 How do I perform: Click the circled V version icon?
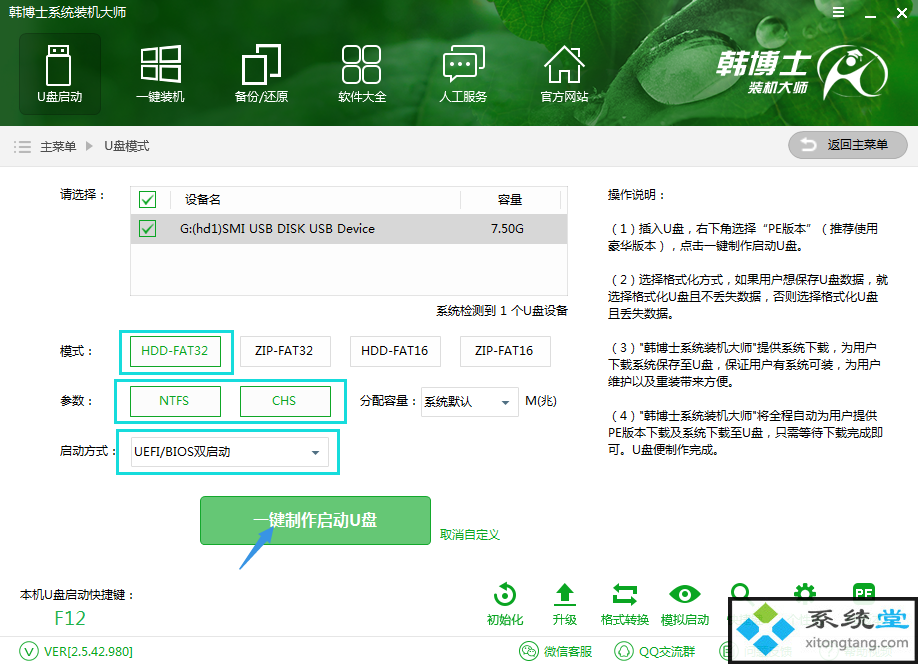pos(29,651)
